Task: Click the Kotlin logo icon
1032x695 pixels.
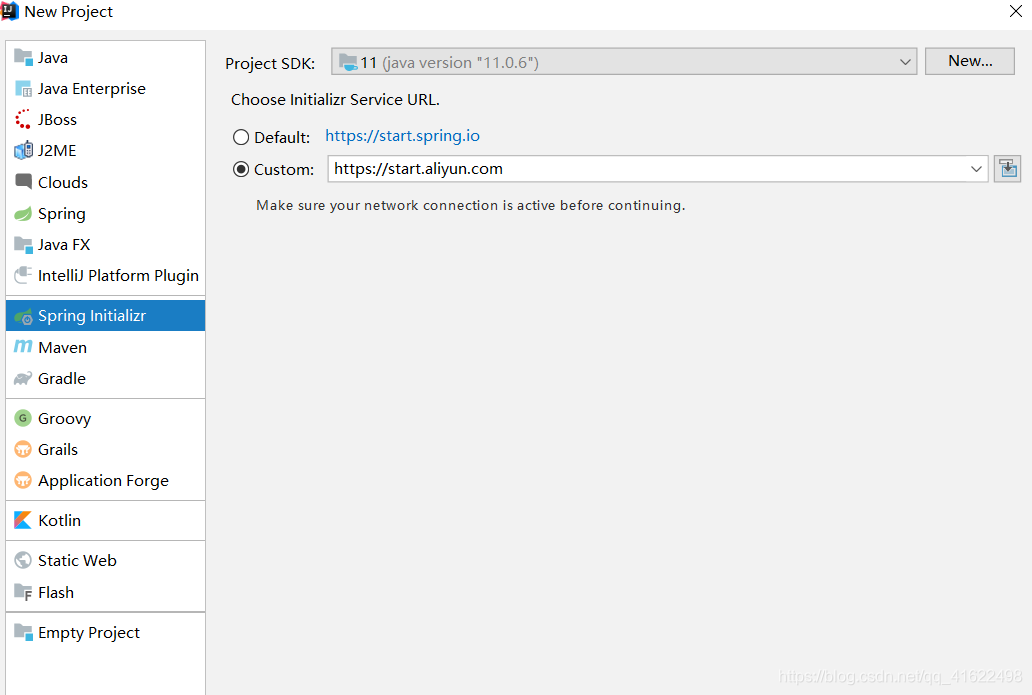Action: [23, 520]
